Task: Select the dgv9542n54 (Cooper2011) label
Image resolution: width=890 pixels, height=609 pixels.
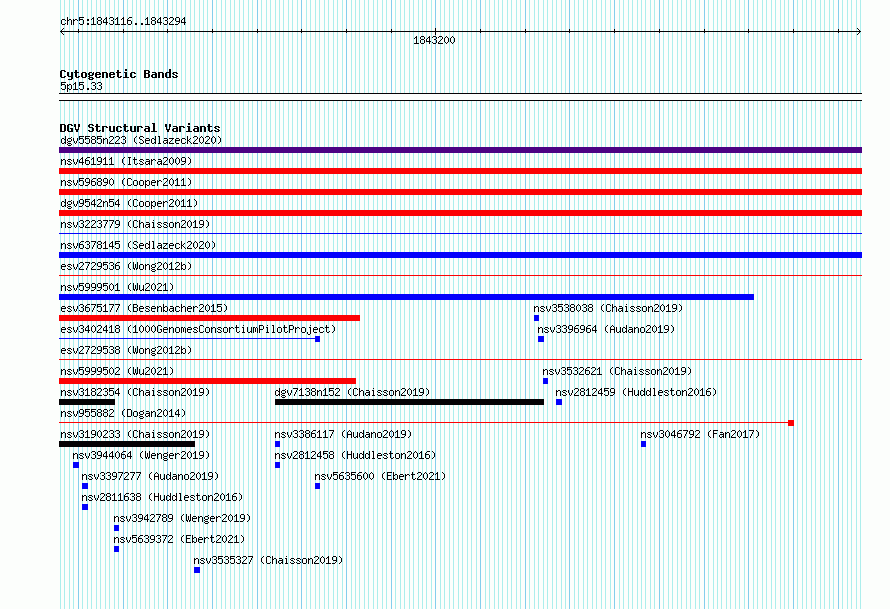Action: (x=129, y=203)
